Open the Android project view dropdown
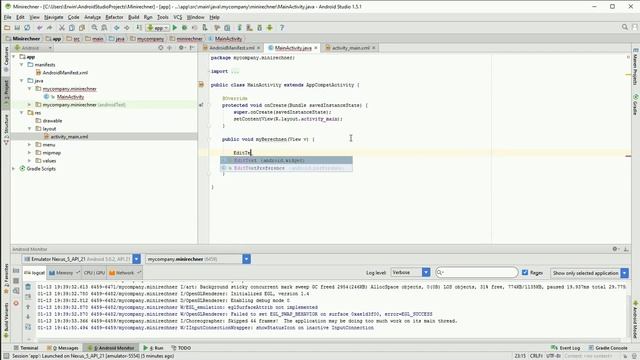 point(33,48)
